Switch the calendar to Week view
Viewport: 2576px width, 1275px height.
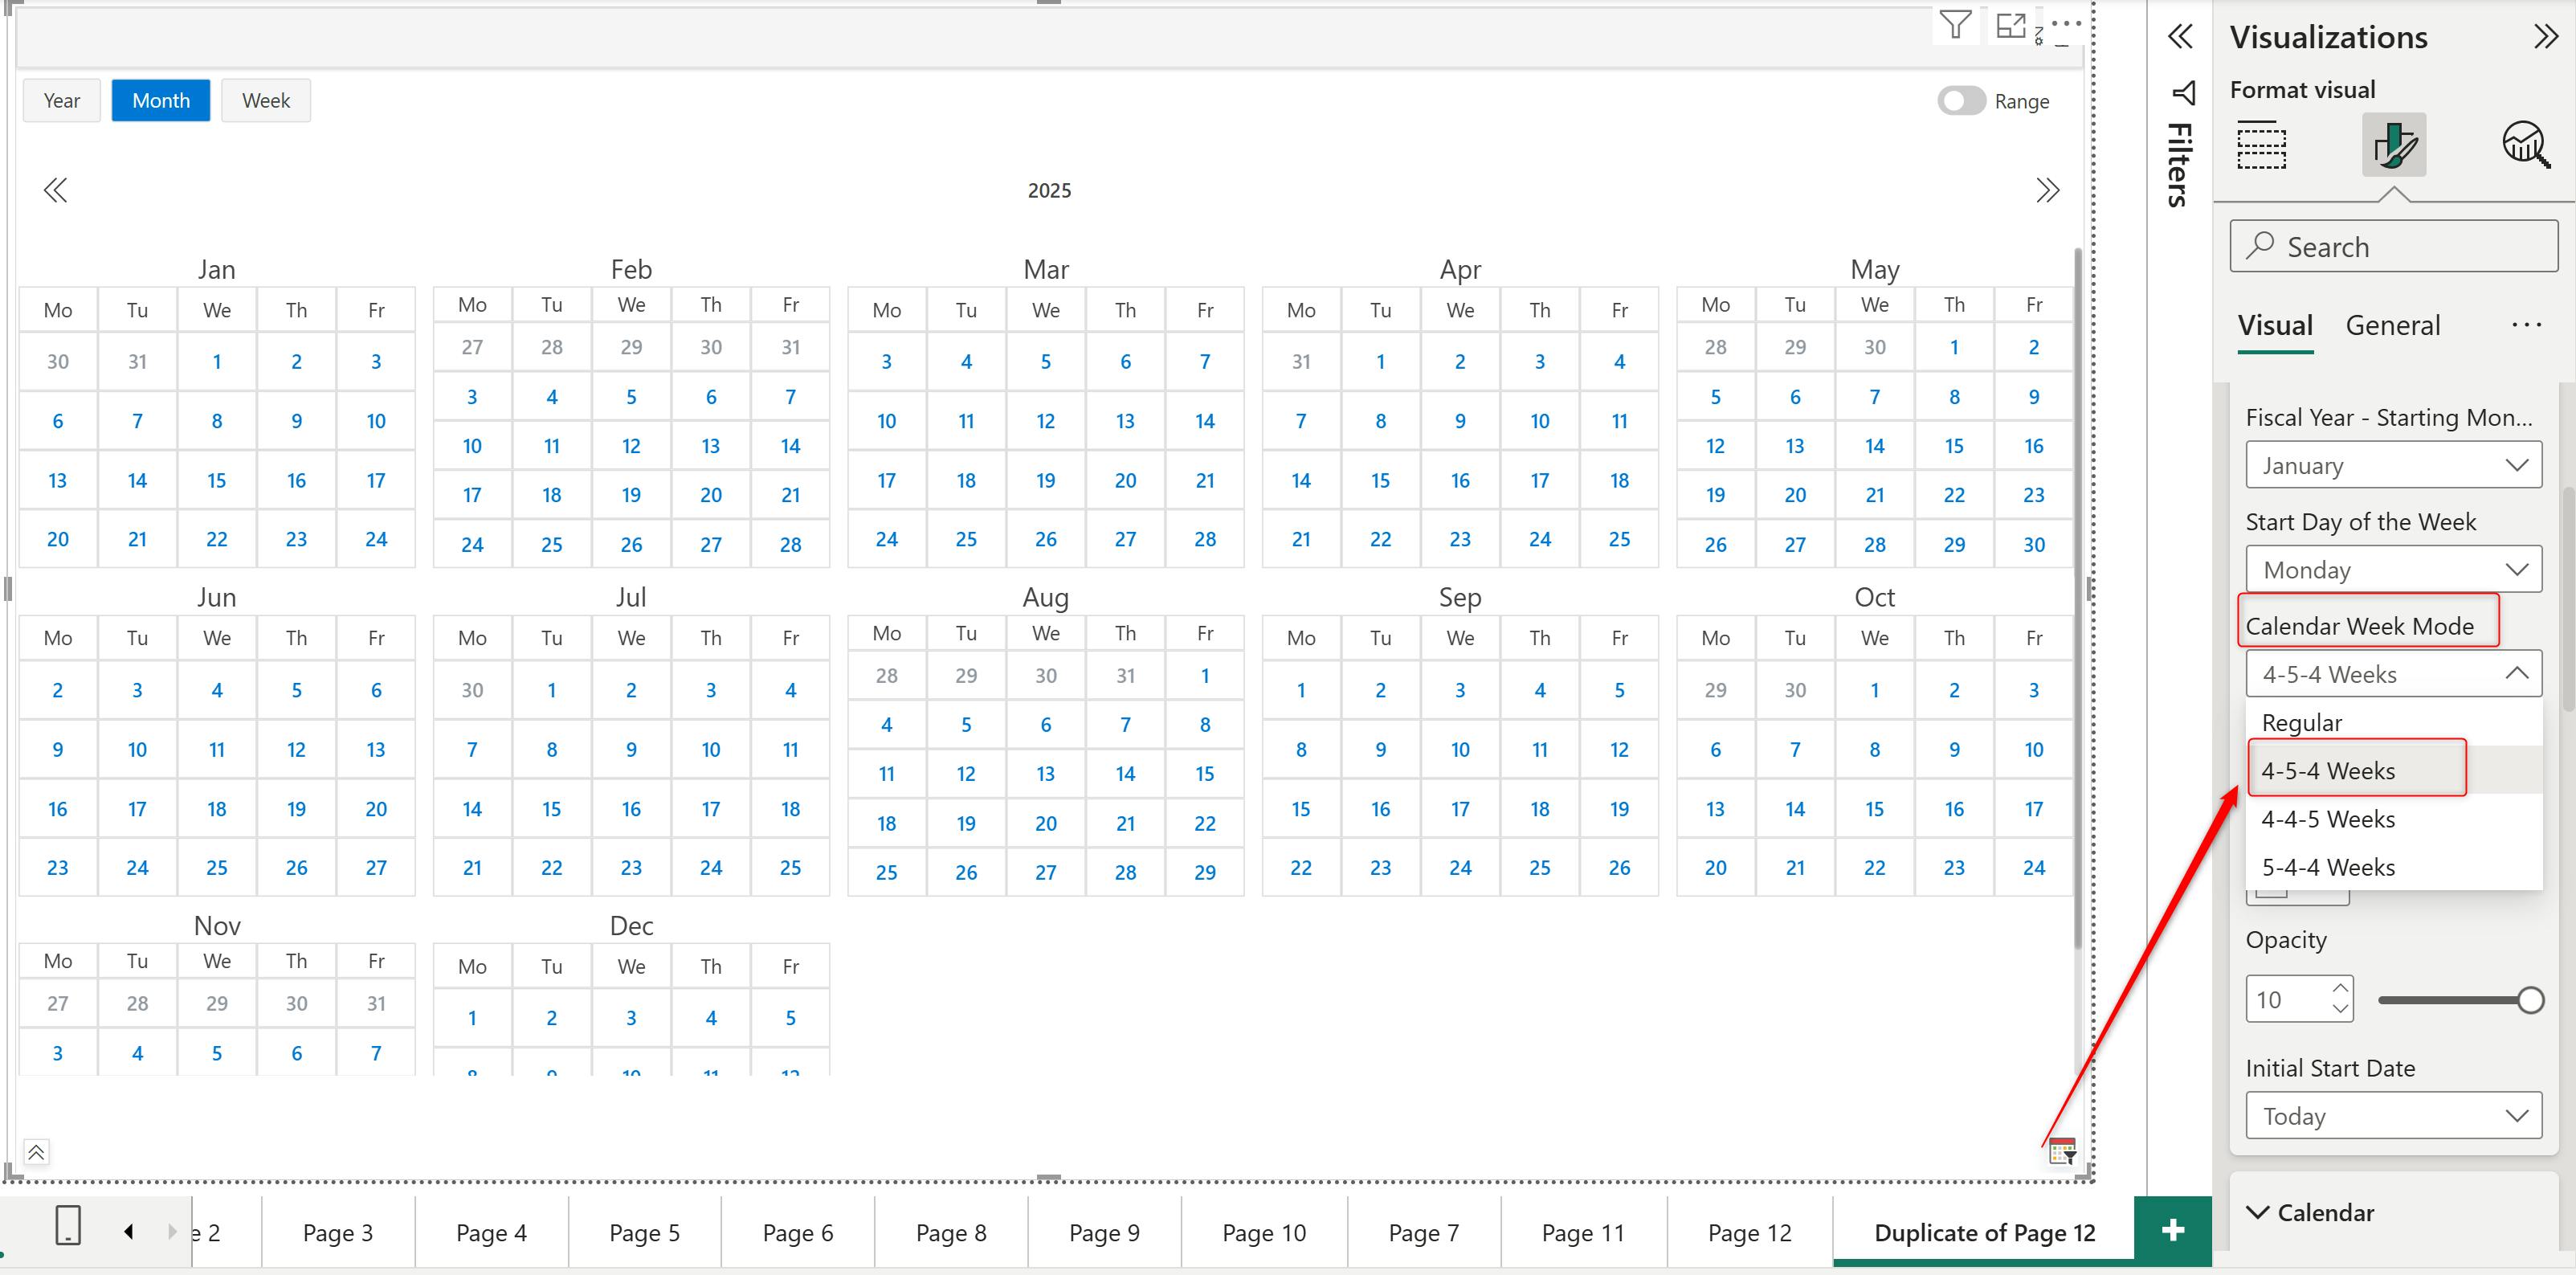click(266, 101)
